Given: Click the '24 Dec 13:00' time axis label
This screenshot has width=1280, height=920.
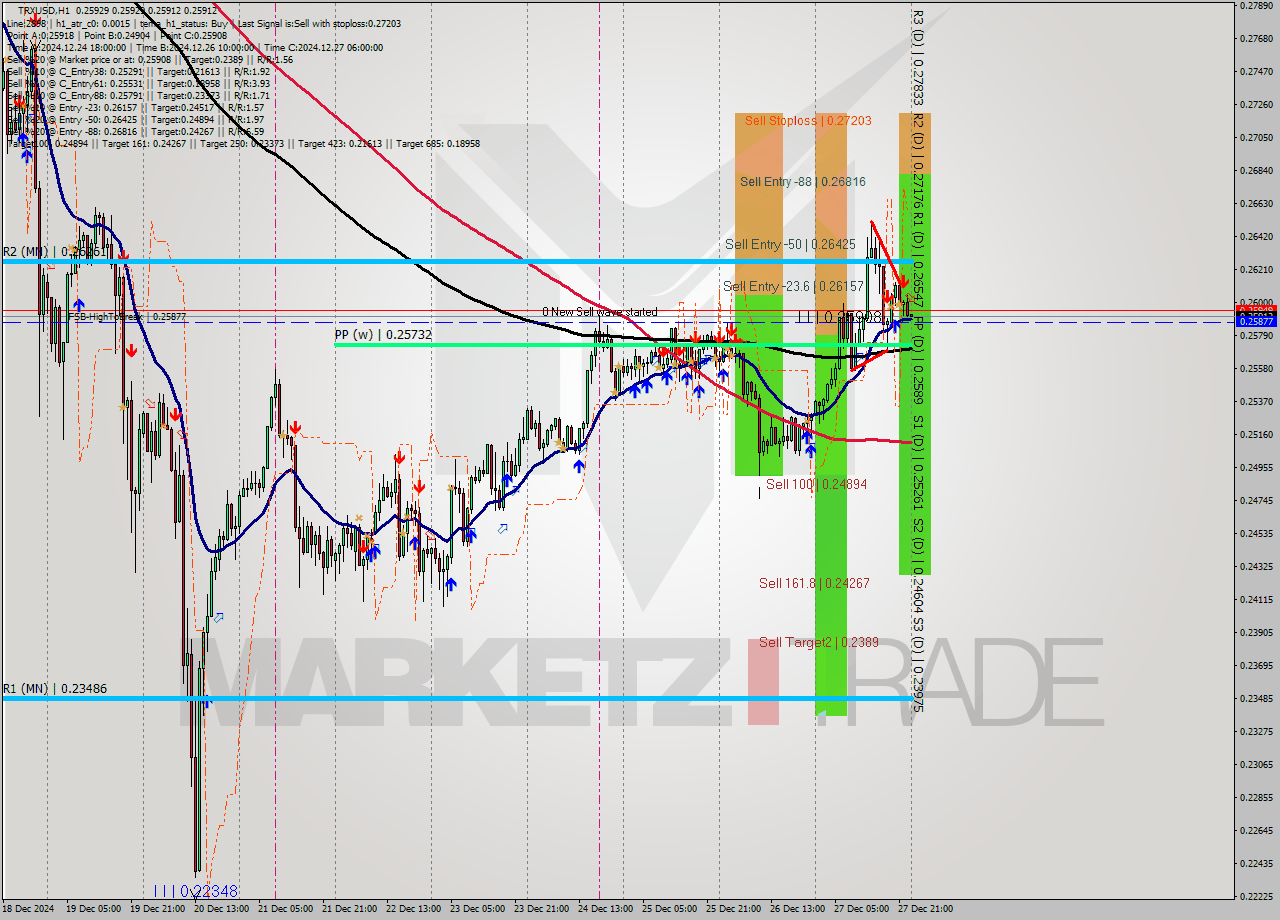Looking at the screenshot, I should click(x=603, y=909).
